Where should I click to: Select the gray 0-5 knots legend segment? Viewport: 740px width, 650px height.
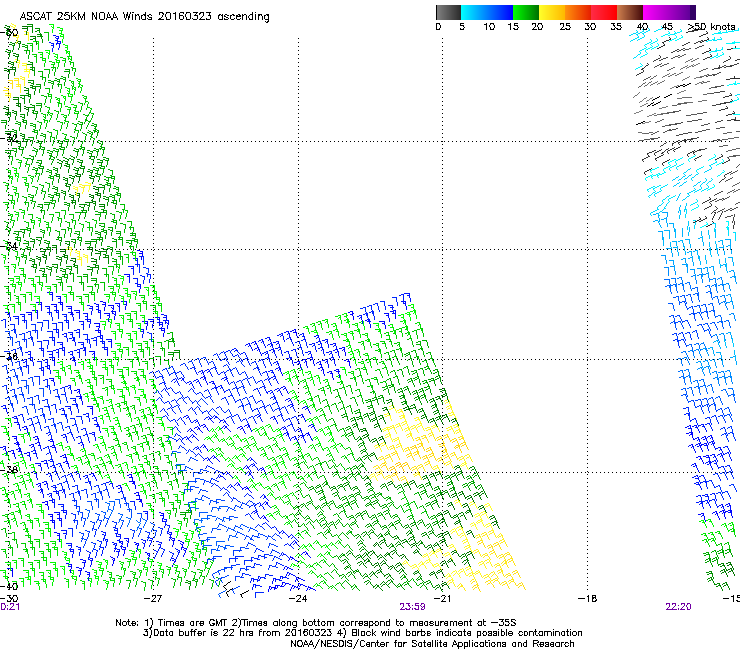click(x=448, y=12)
